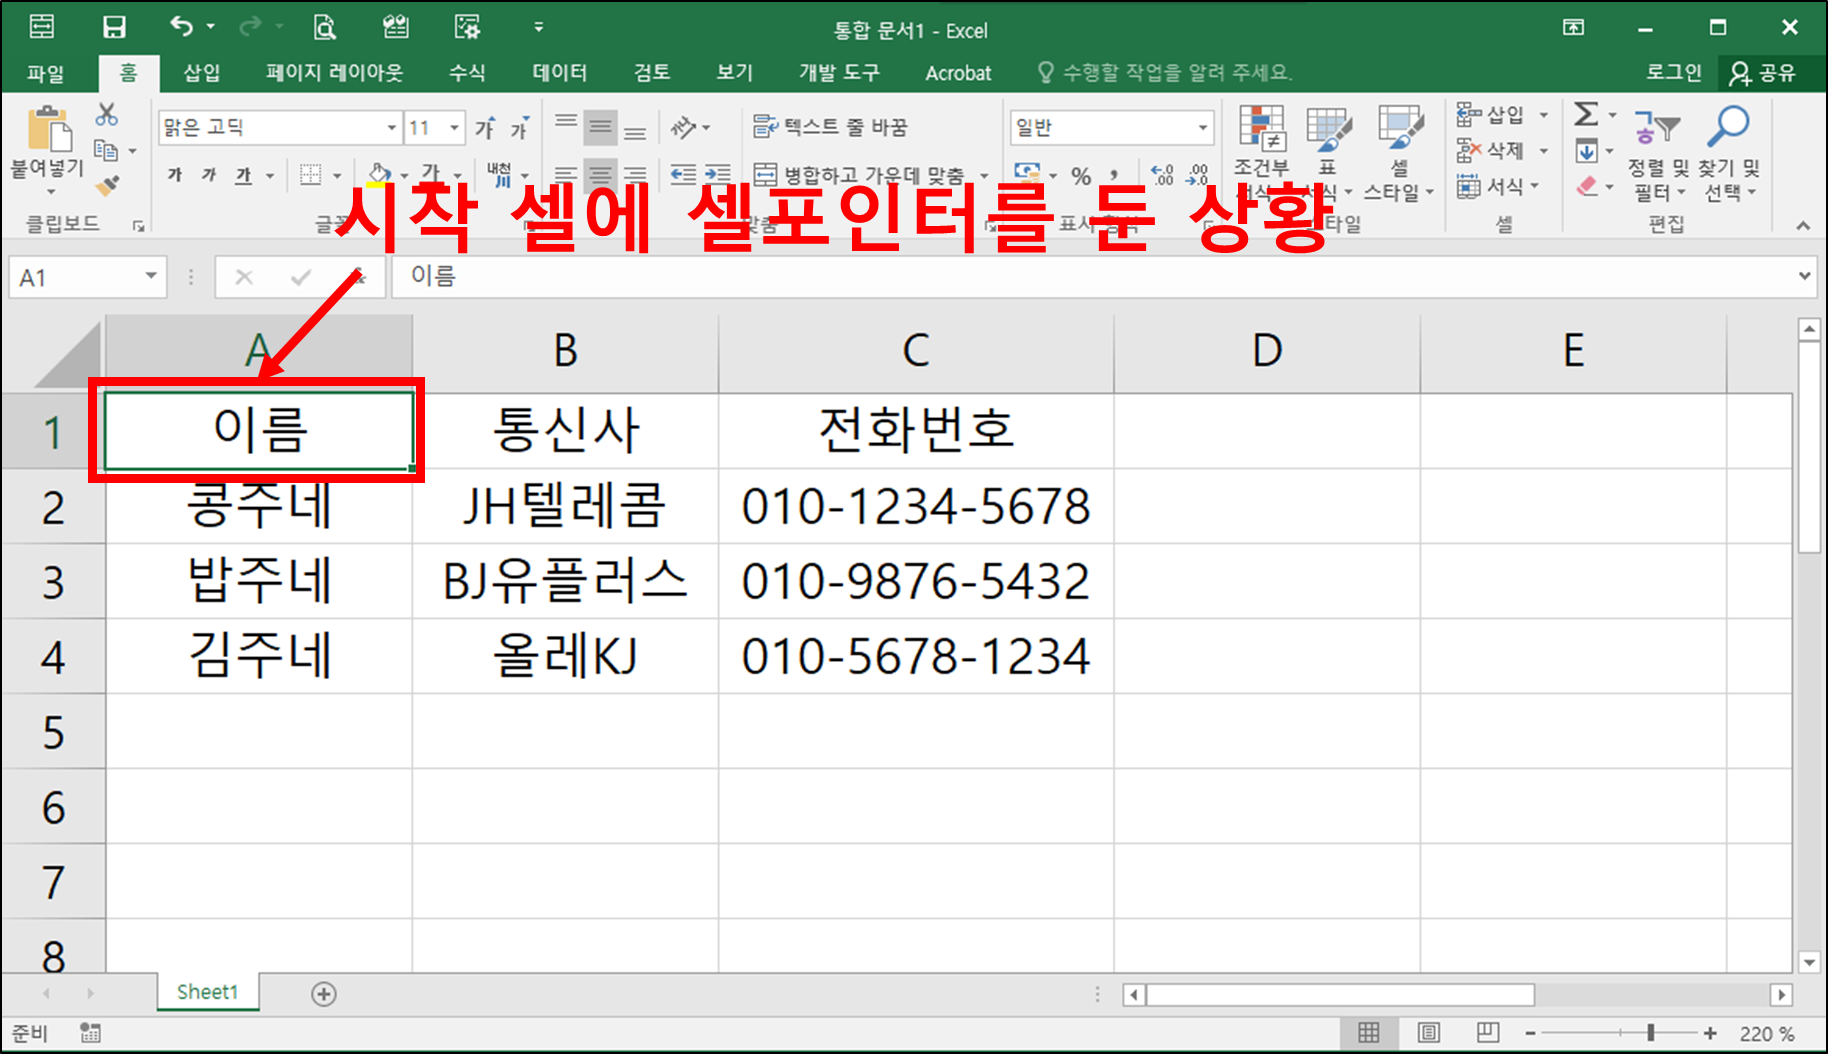The height and width of the screenshot is (1054, 1828).
Task: Click the Undo arrow icon
Action: (181, 26)
